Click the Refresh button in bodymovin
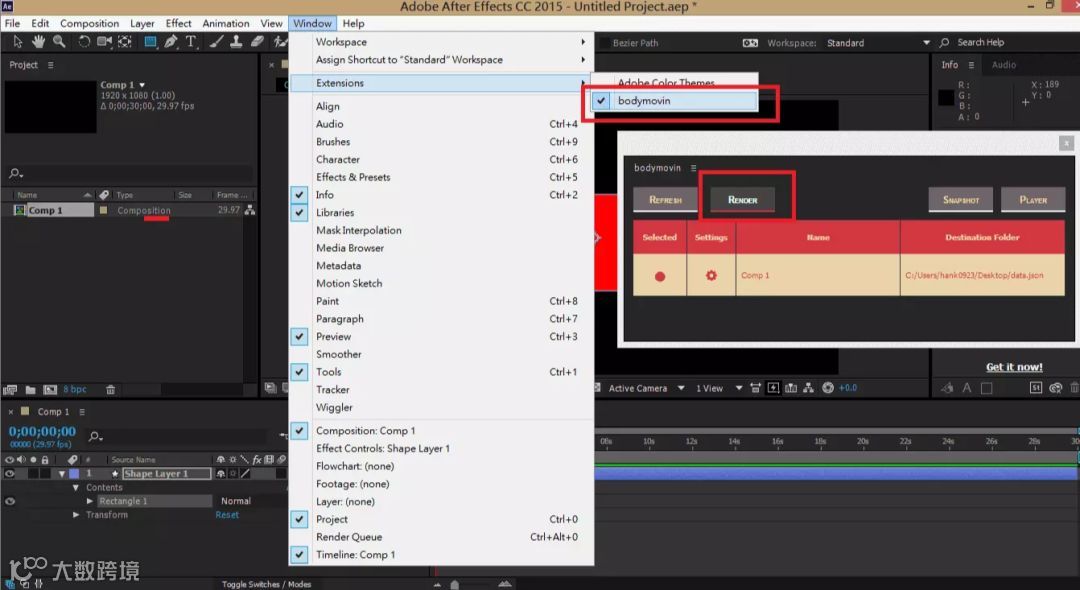 (665, 200)
